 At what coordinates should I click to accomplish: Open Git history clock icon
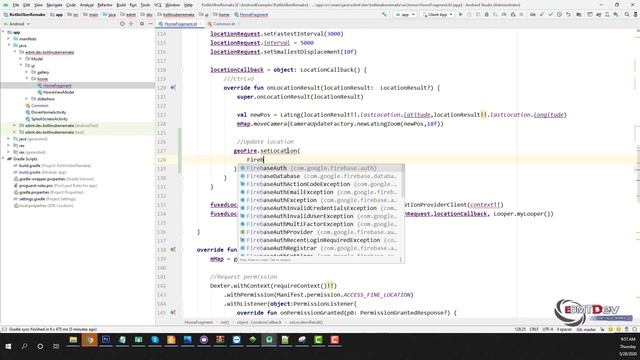560,14
